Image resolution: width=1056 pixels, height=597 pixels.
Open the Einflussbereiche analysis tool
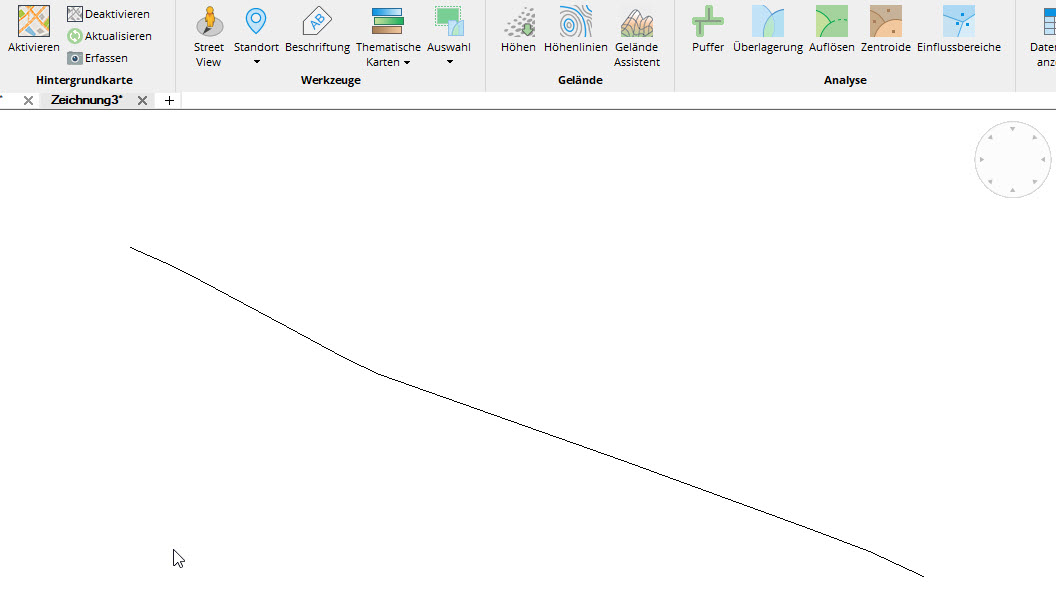[x=958, y=30]
